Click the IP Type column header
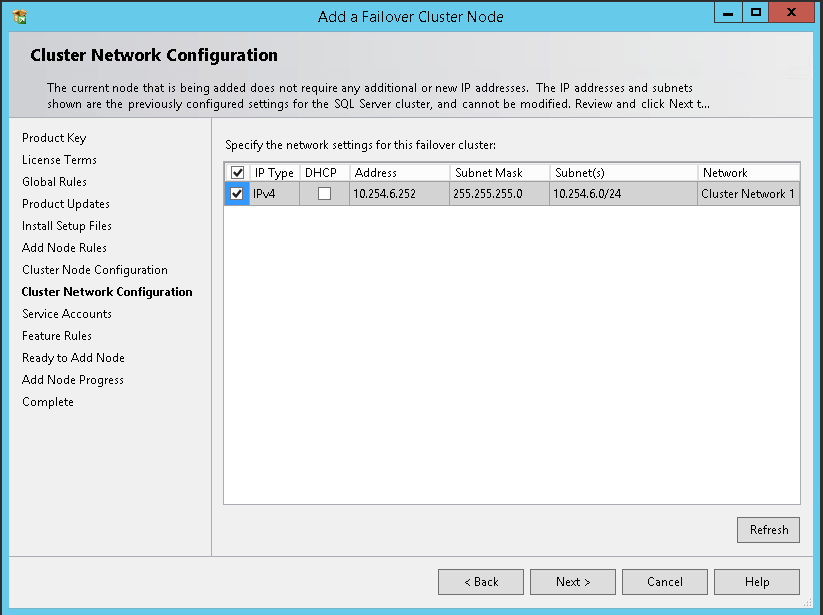 (275, 173)
